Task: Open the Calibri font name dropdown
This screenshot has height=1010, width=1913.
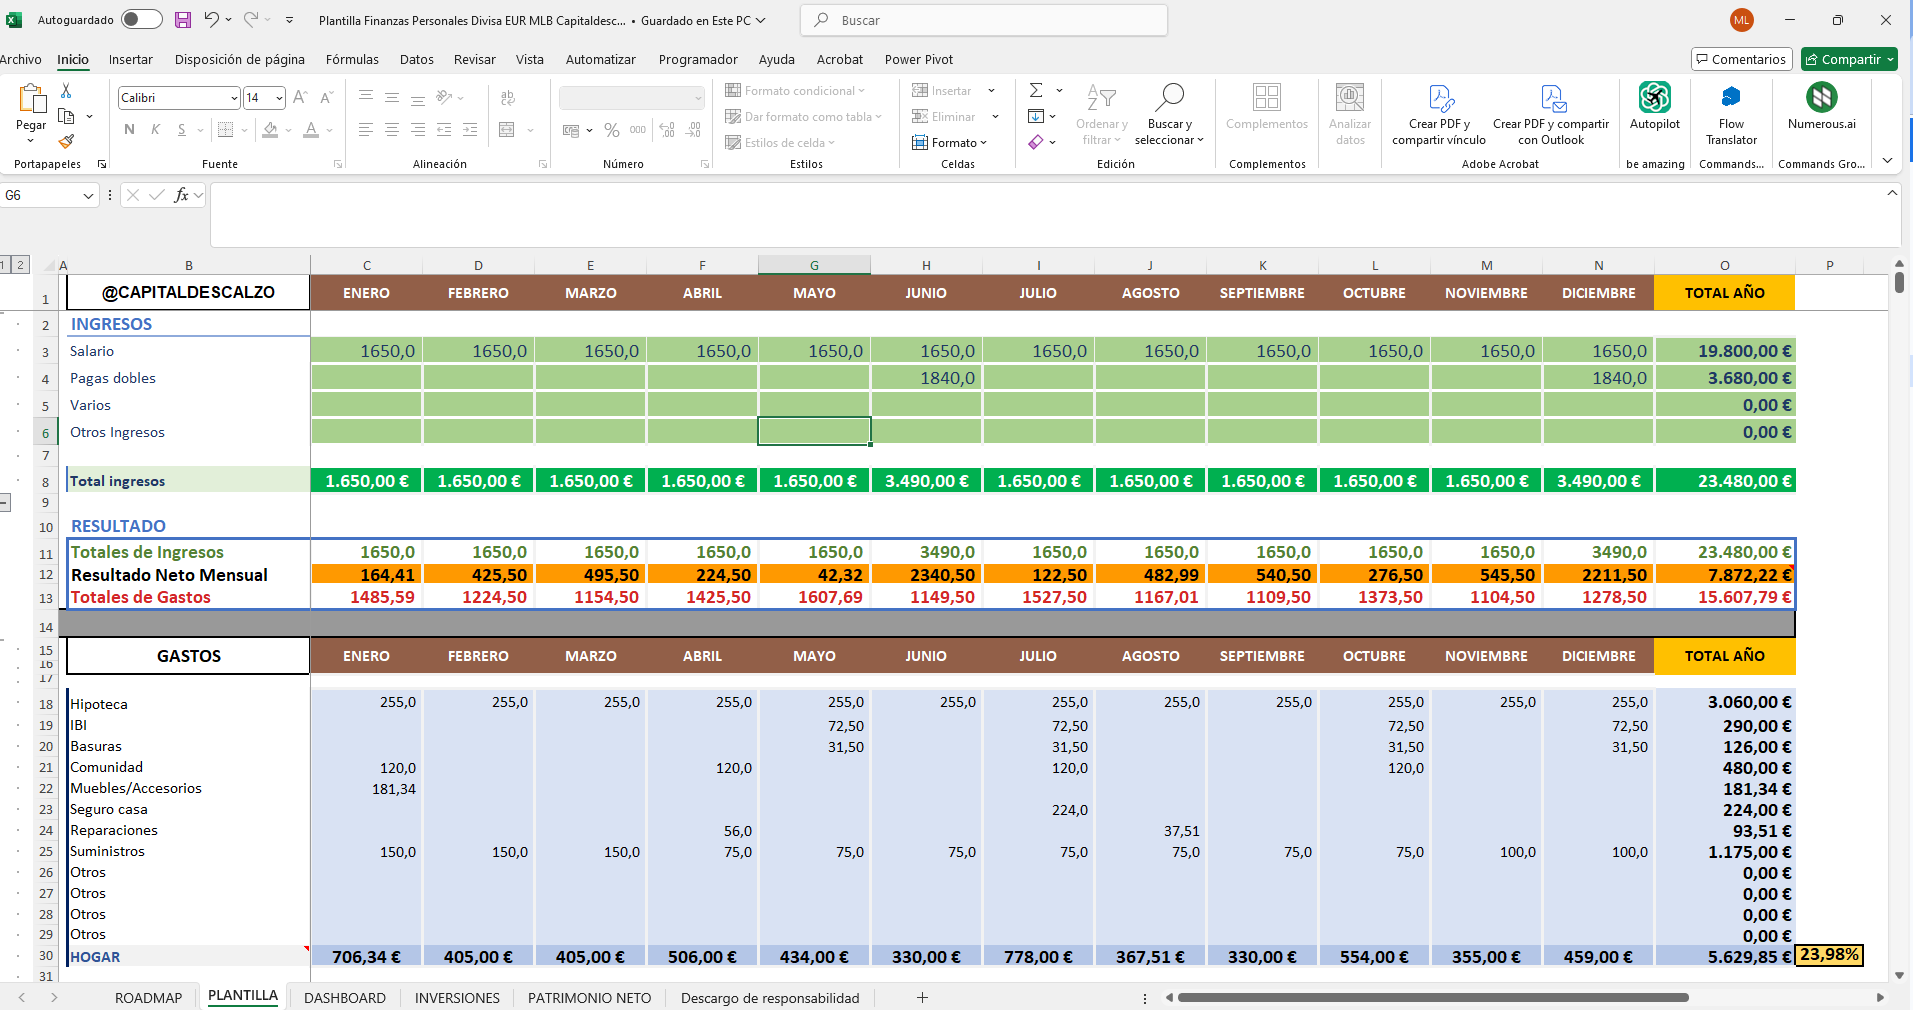Action: (x=234, y=98)
